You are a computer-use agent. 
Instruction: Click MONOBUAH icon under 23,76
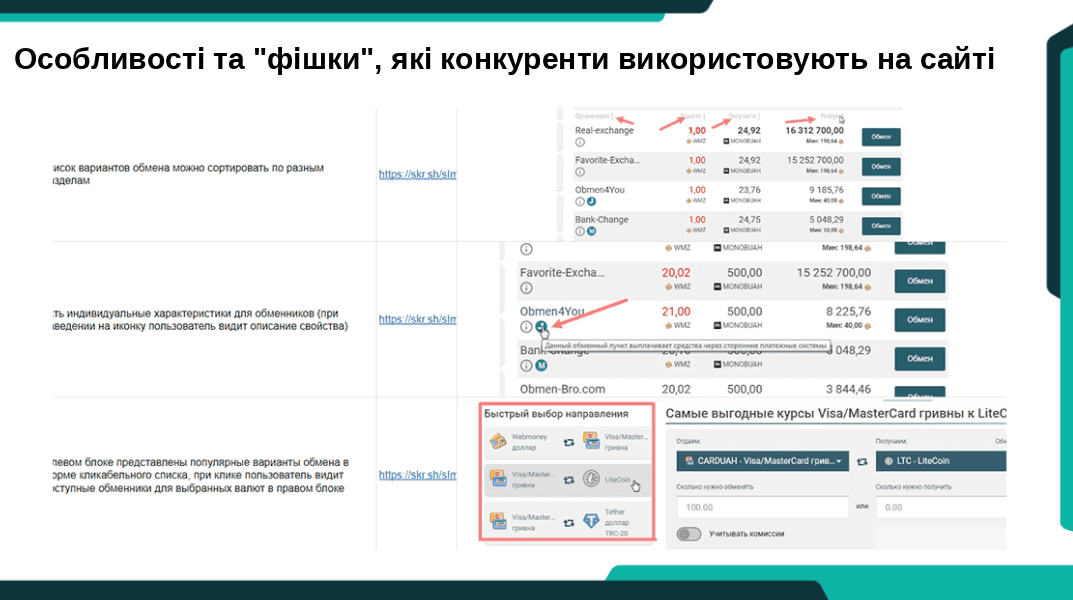[726, 201]
